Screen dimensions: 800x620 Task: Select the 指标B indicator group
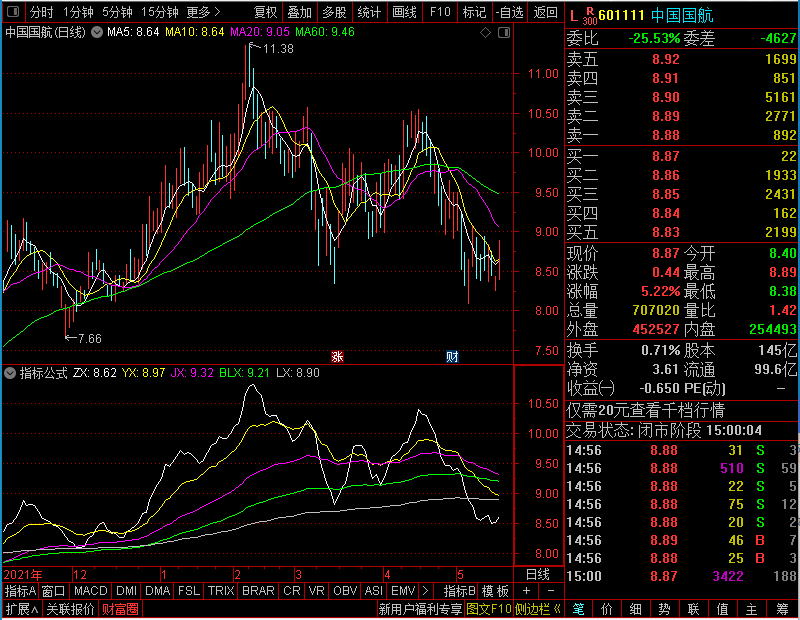point(460,591)
